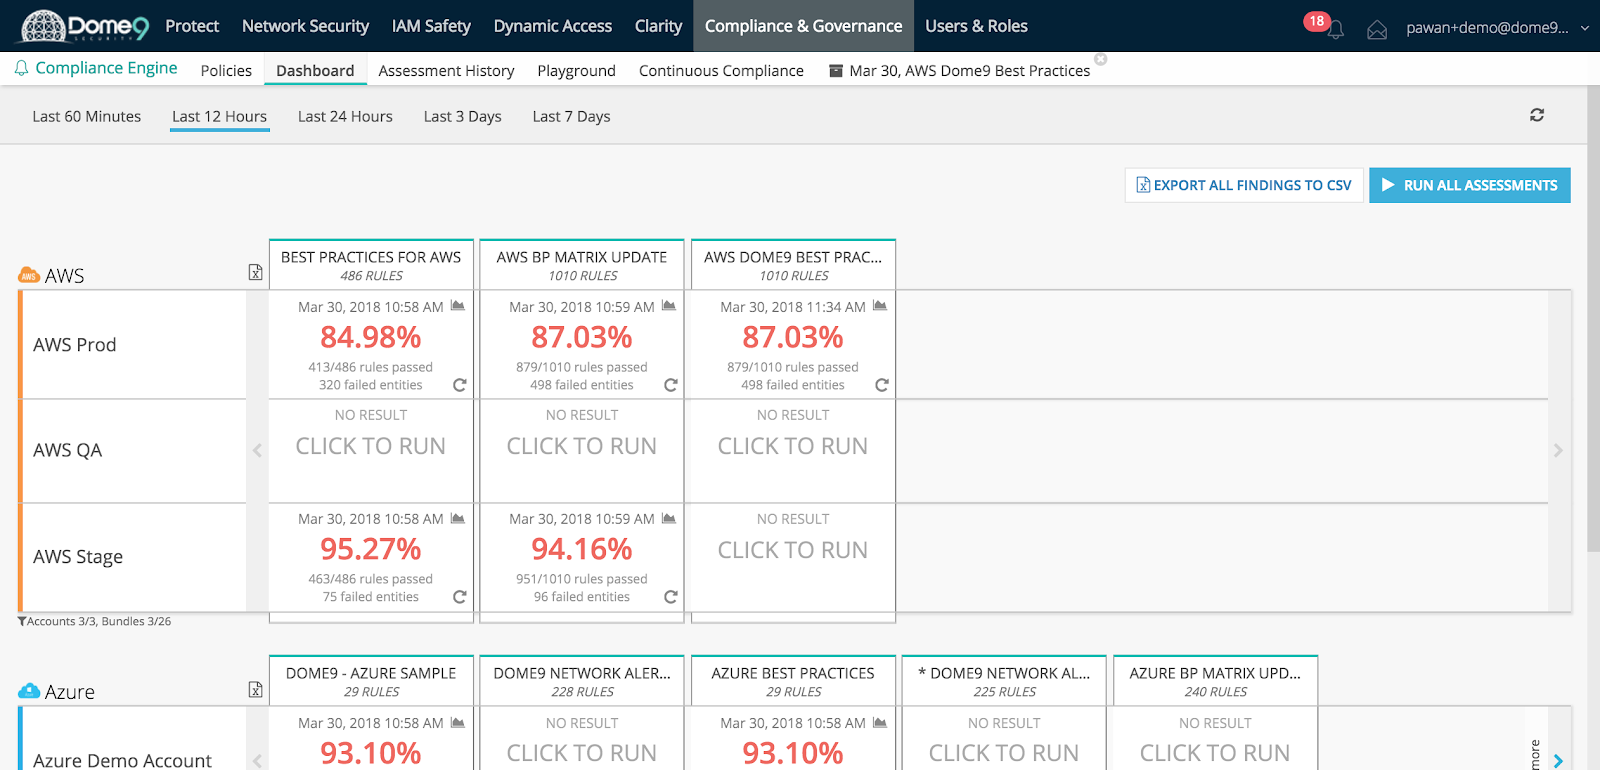Open trend chart for AWS Stage 95.27% result

(458, 518)
